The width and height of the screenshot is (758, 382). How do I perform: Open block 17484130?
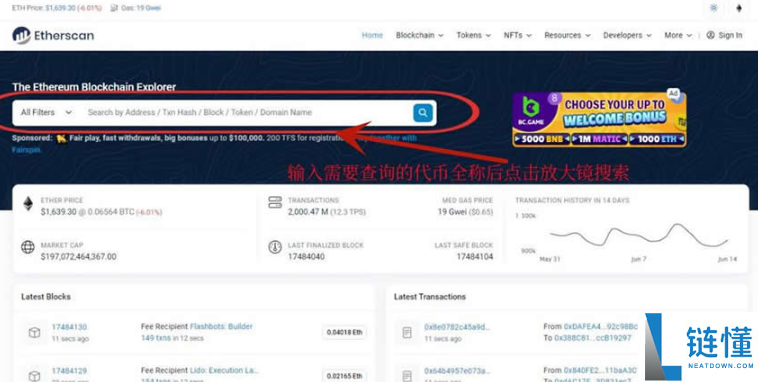[69, 327]
